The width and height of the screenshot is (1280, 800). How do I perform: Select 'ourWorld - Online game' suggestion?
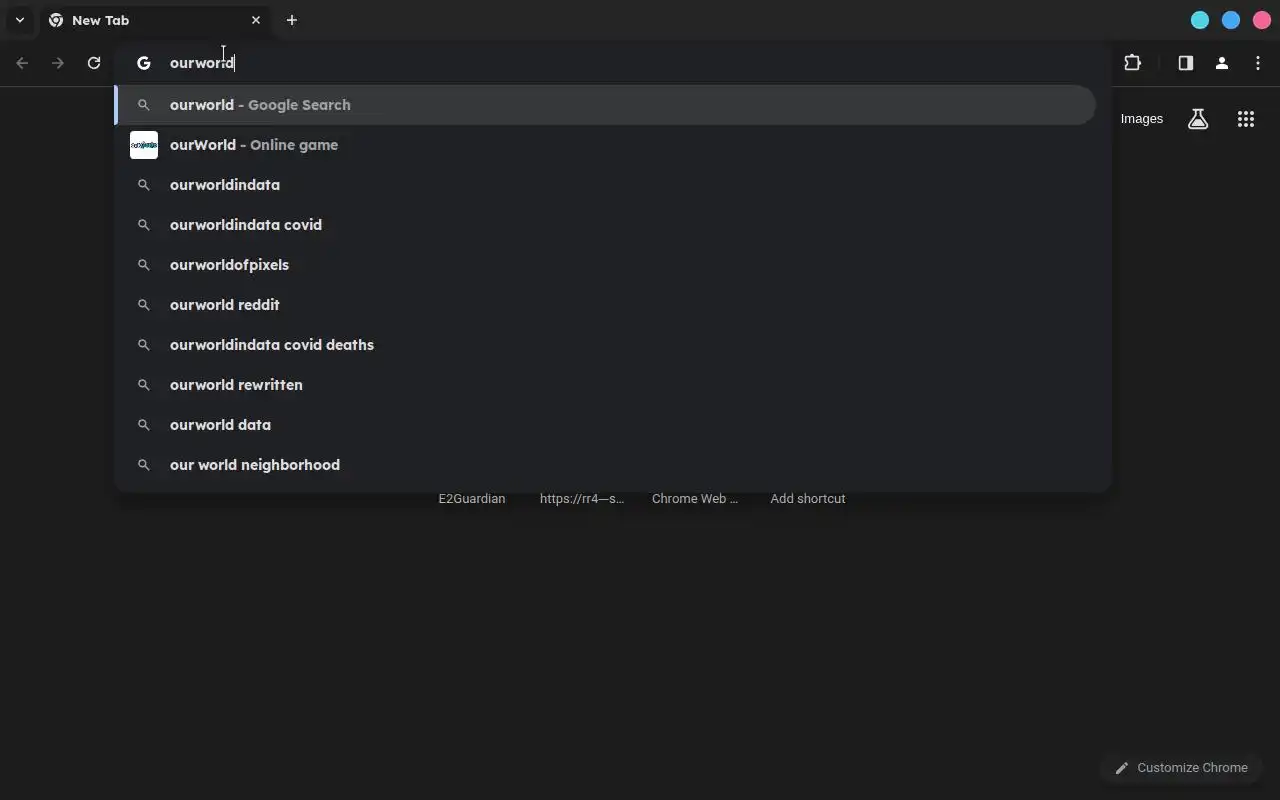605,145
